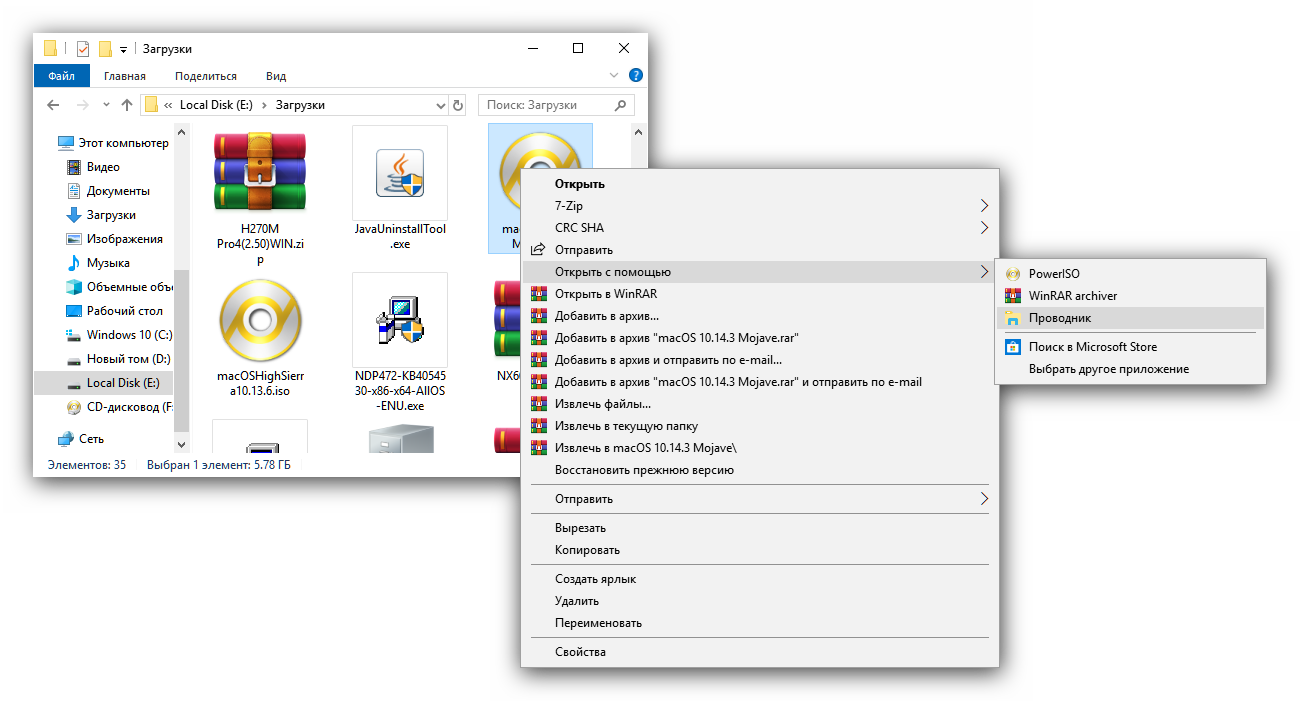Click the blue help question mark icon
Image resolution: width=1300 pixels, height=701 pixels.
pos(636,76)
